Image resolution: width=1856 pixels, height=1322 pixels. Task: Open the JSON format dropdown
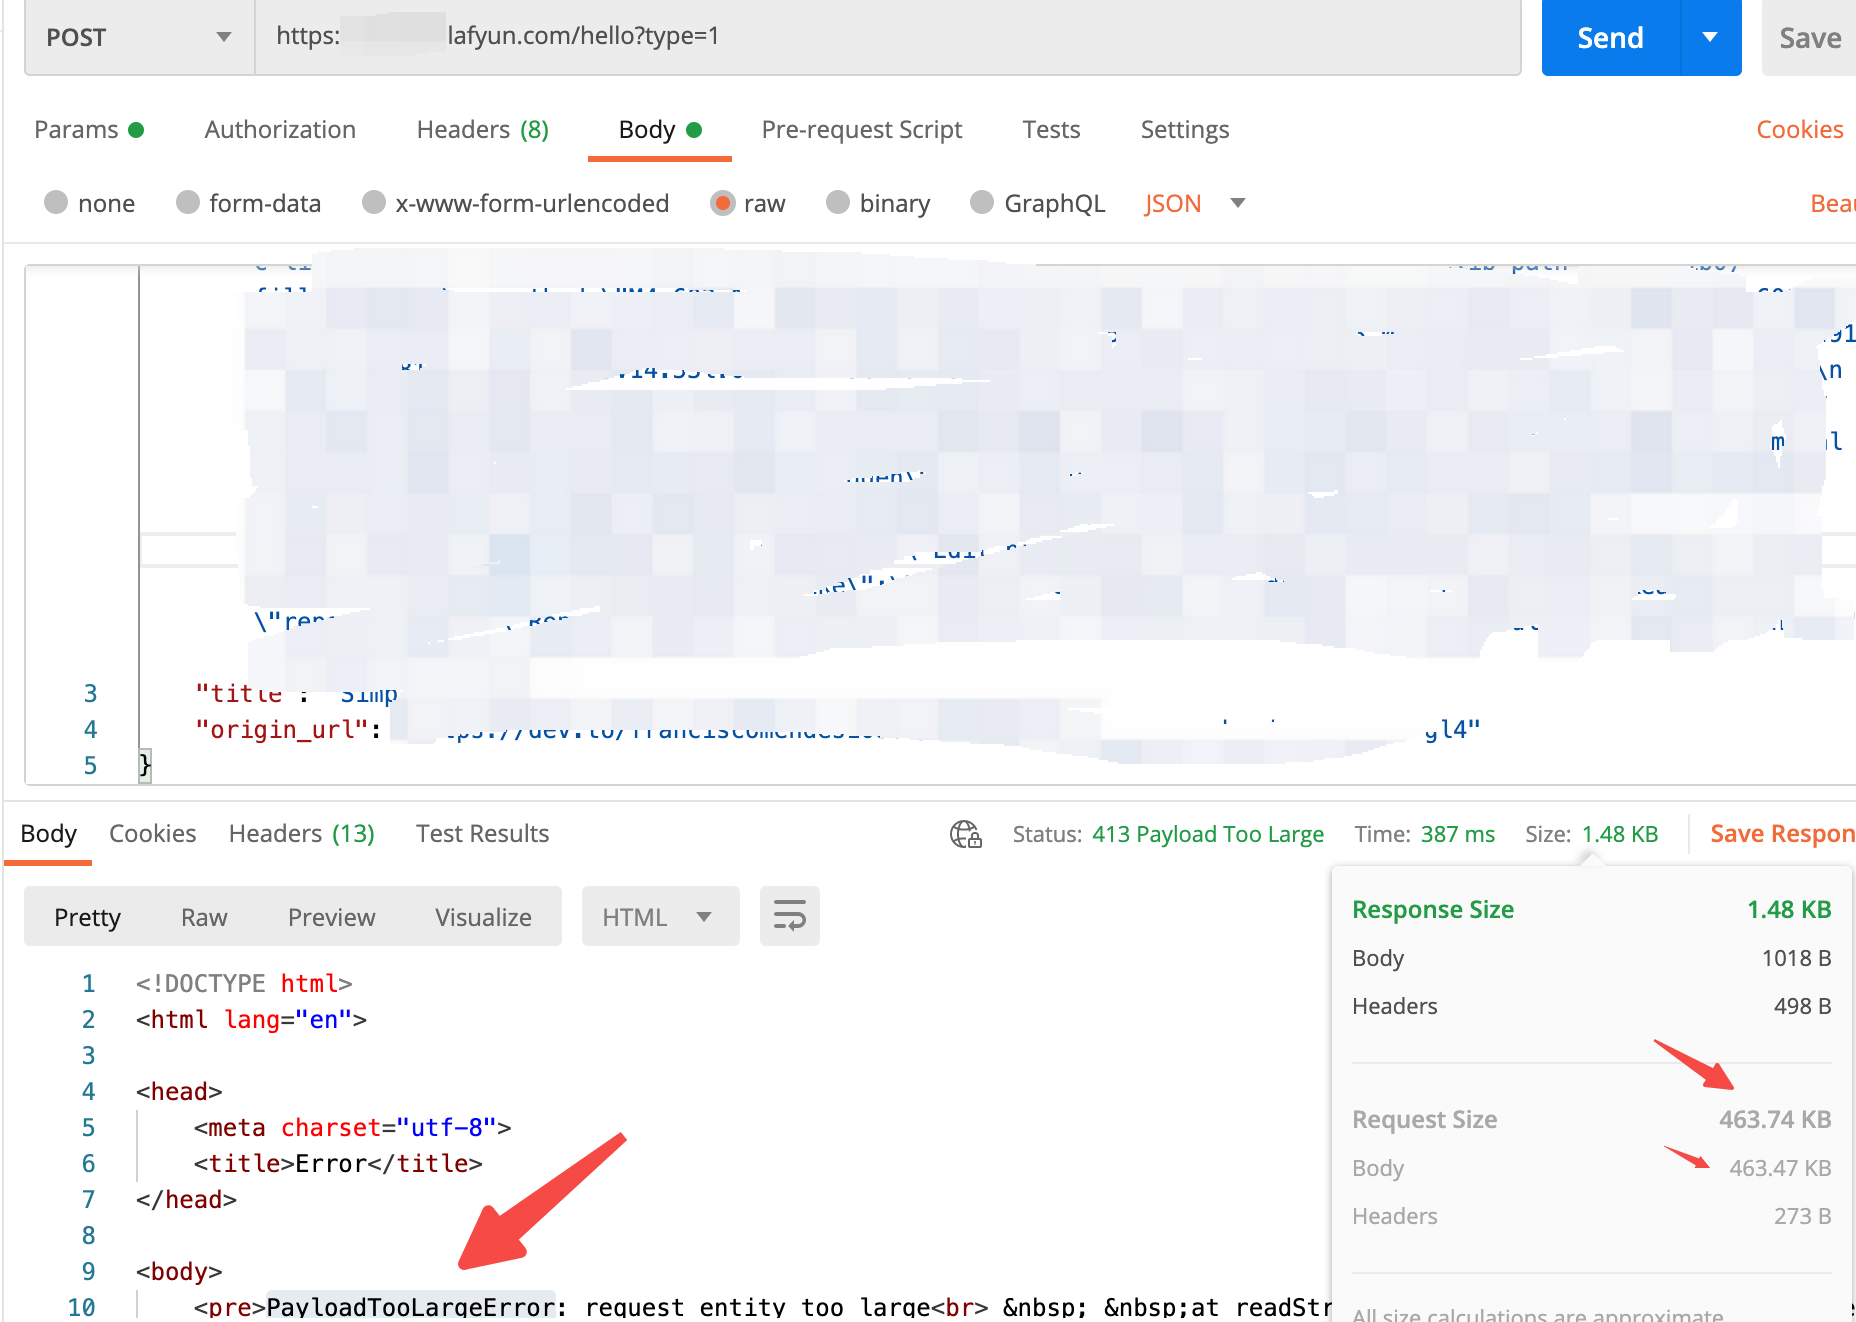pos(1195,203)
